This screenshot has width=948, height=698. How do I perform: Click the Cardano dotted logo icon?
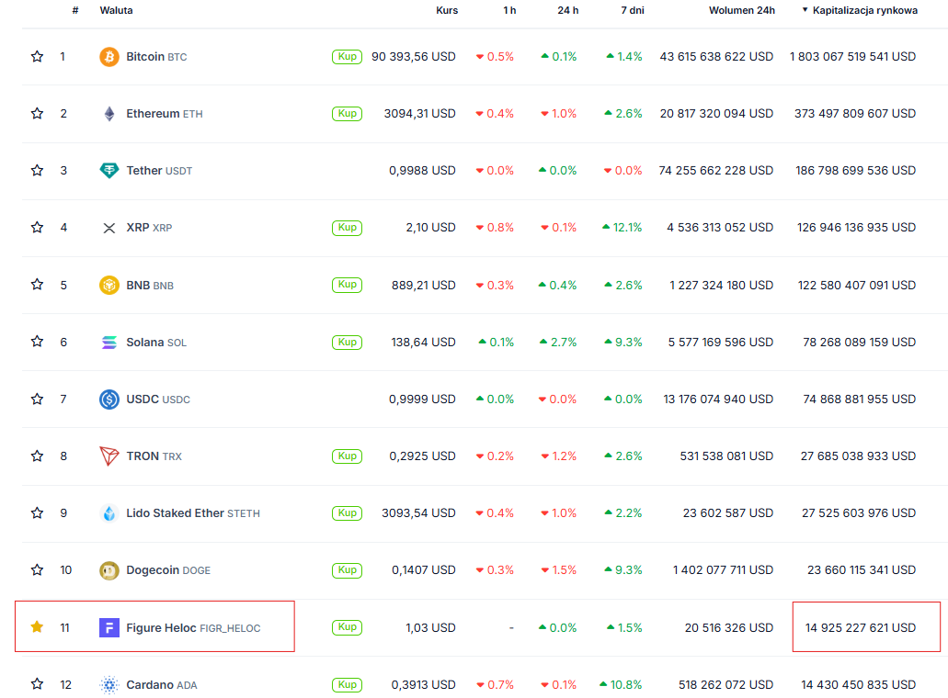click(109, 685)
